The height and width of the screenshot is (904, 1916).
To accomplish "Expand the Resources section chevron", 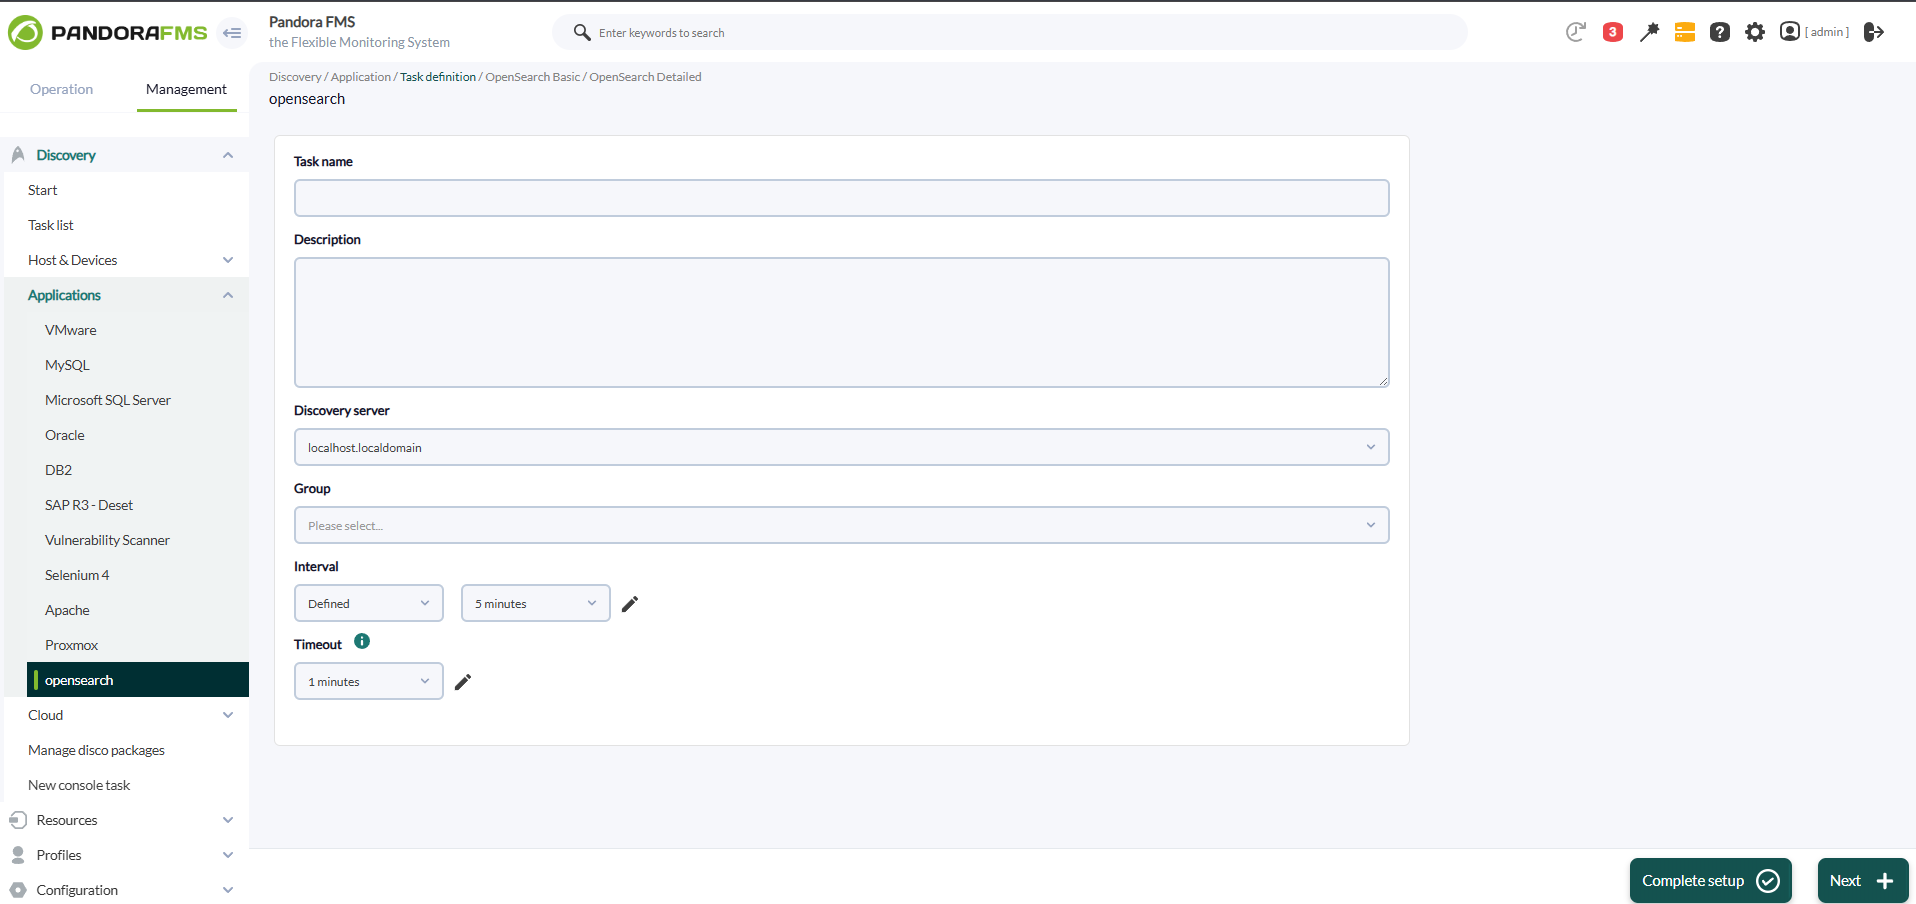I will point(228,820).
